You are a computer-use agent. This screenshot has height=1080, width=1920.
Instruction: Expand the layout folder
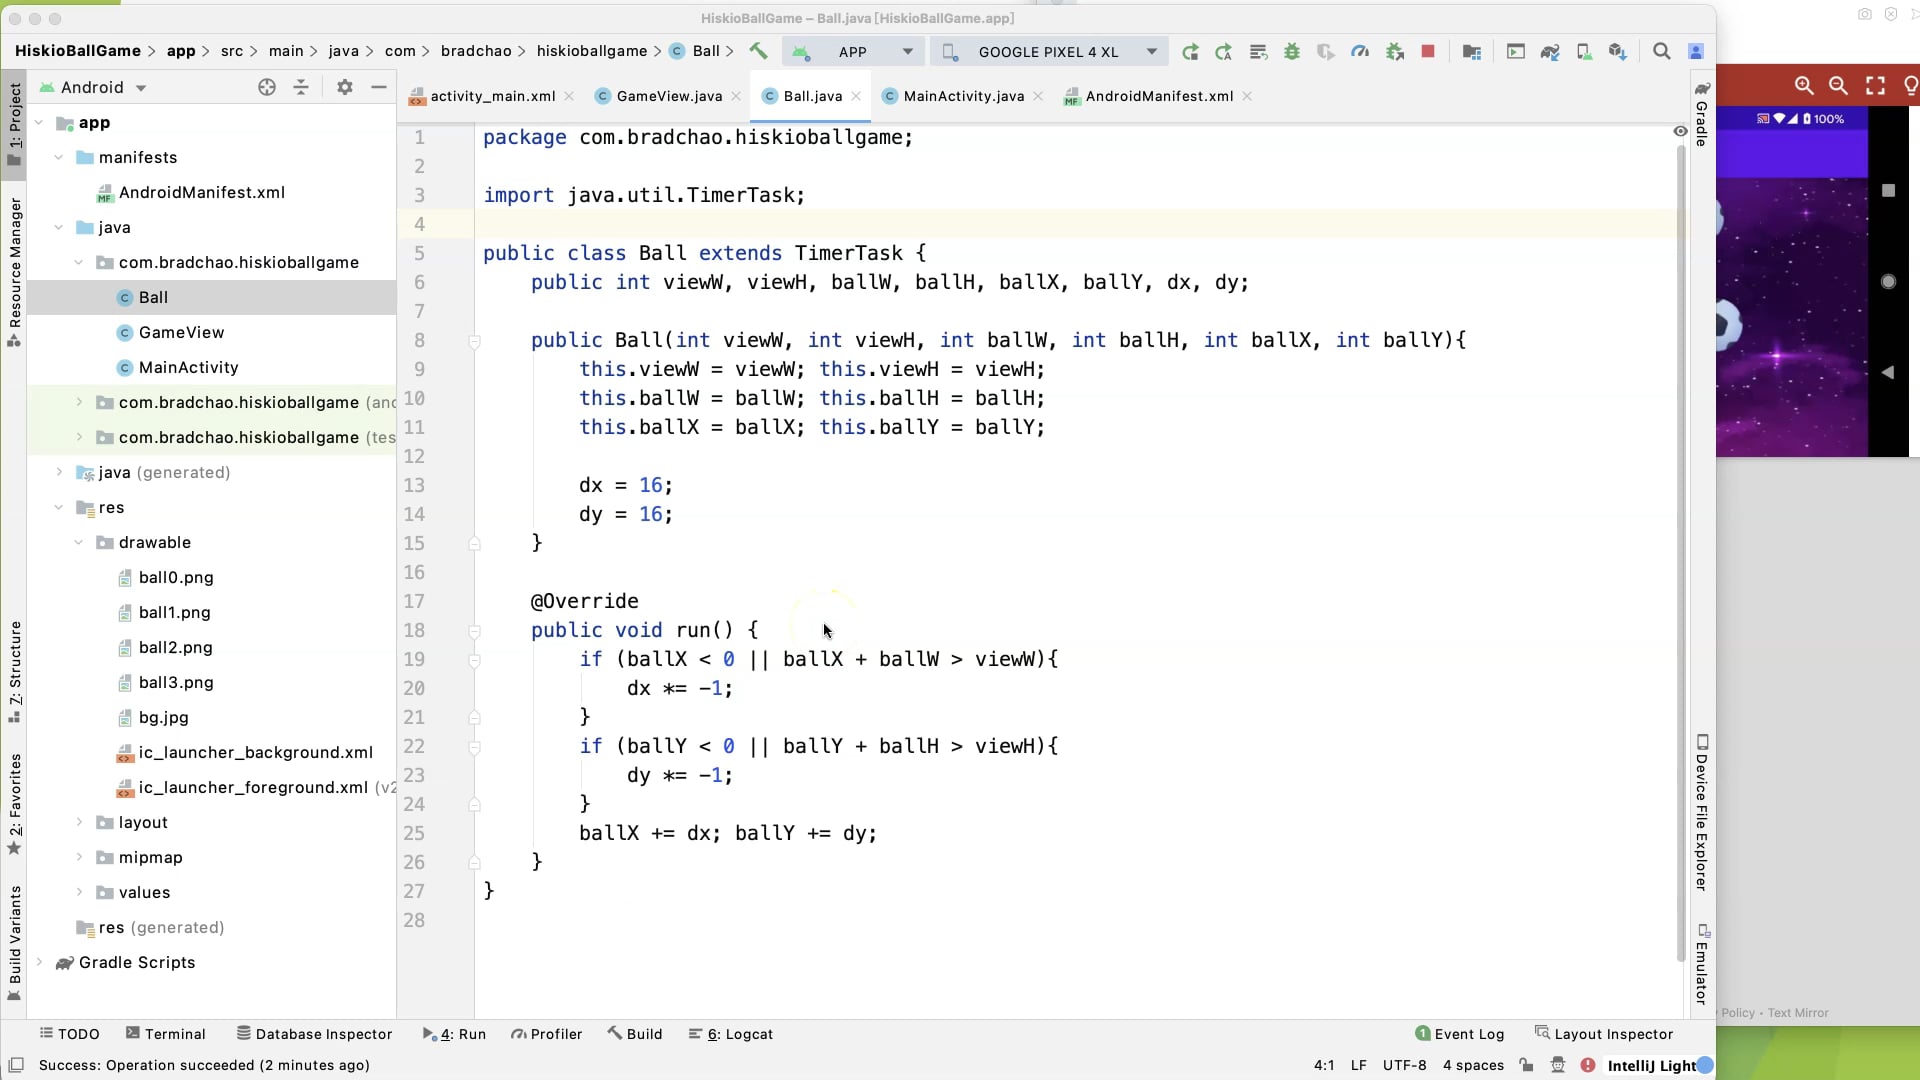pos(81,822)
